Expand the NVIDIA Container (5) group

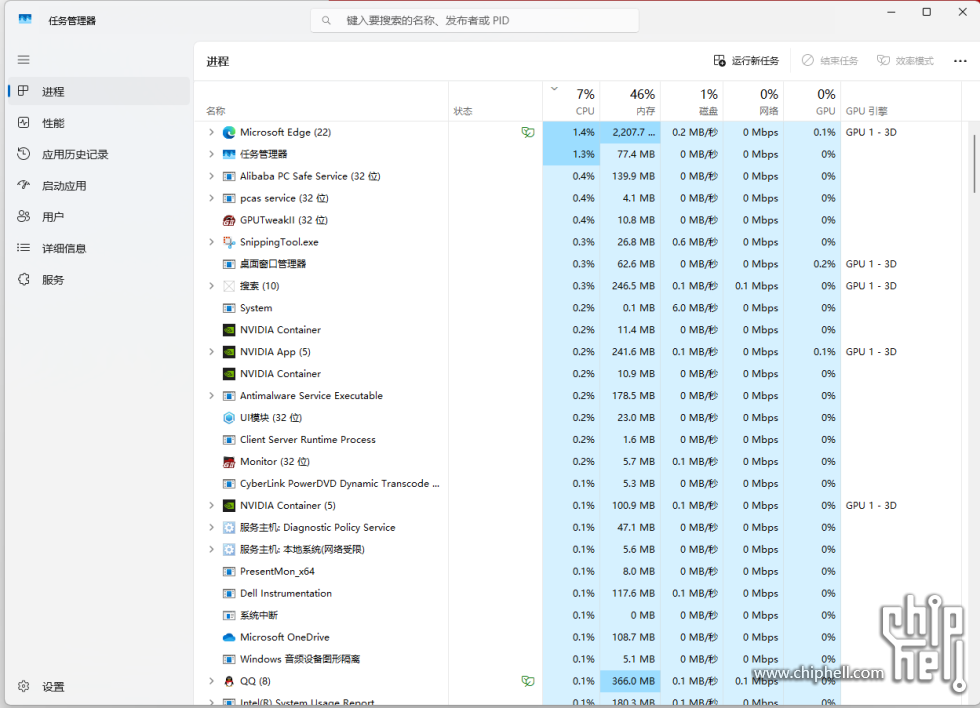pos(211,506)
